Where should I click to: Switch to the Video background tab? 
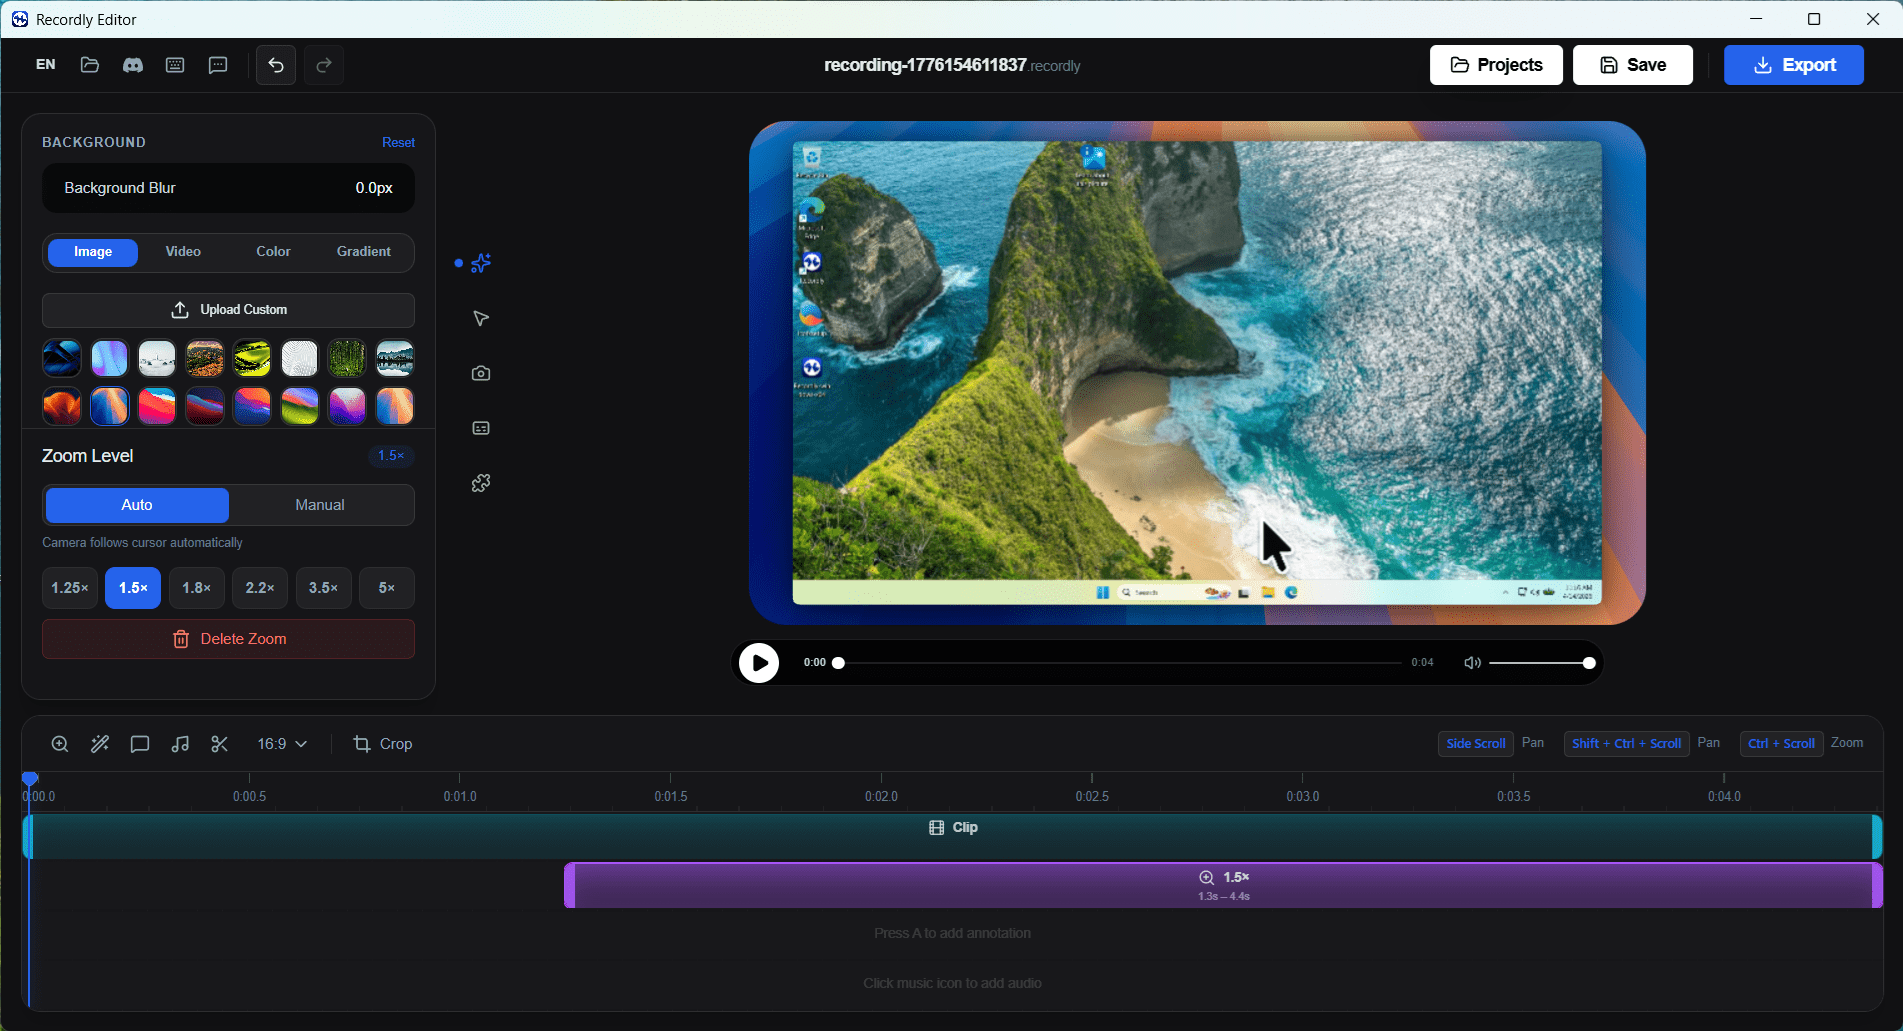point(183,252)
